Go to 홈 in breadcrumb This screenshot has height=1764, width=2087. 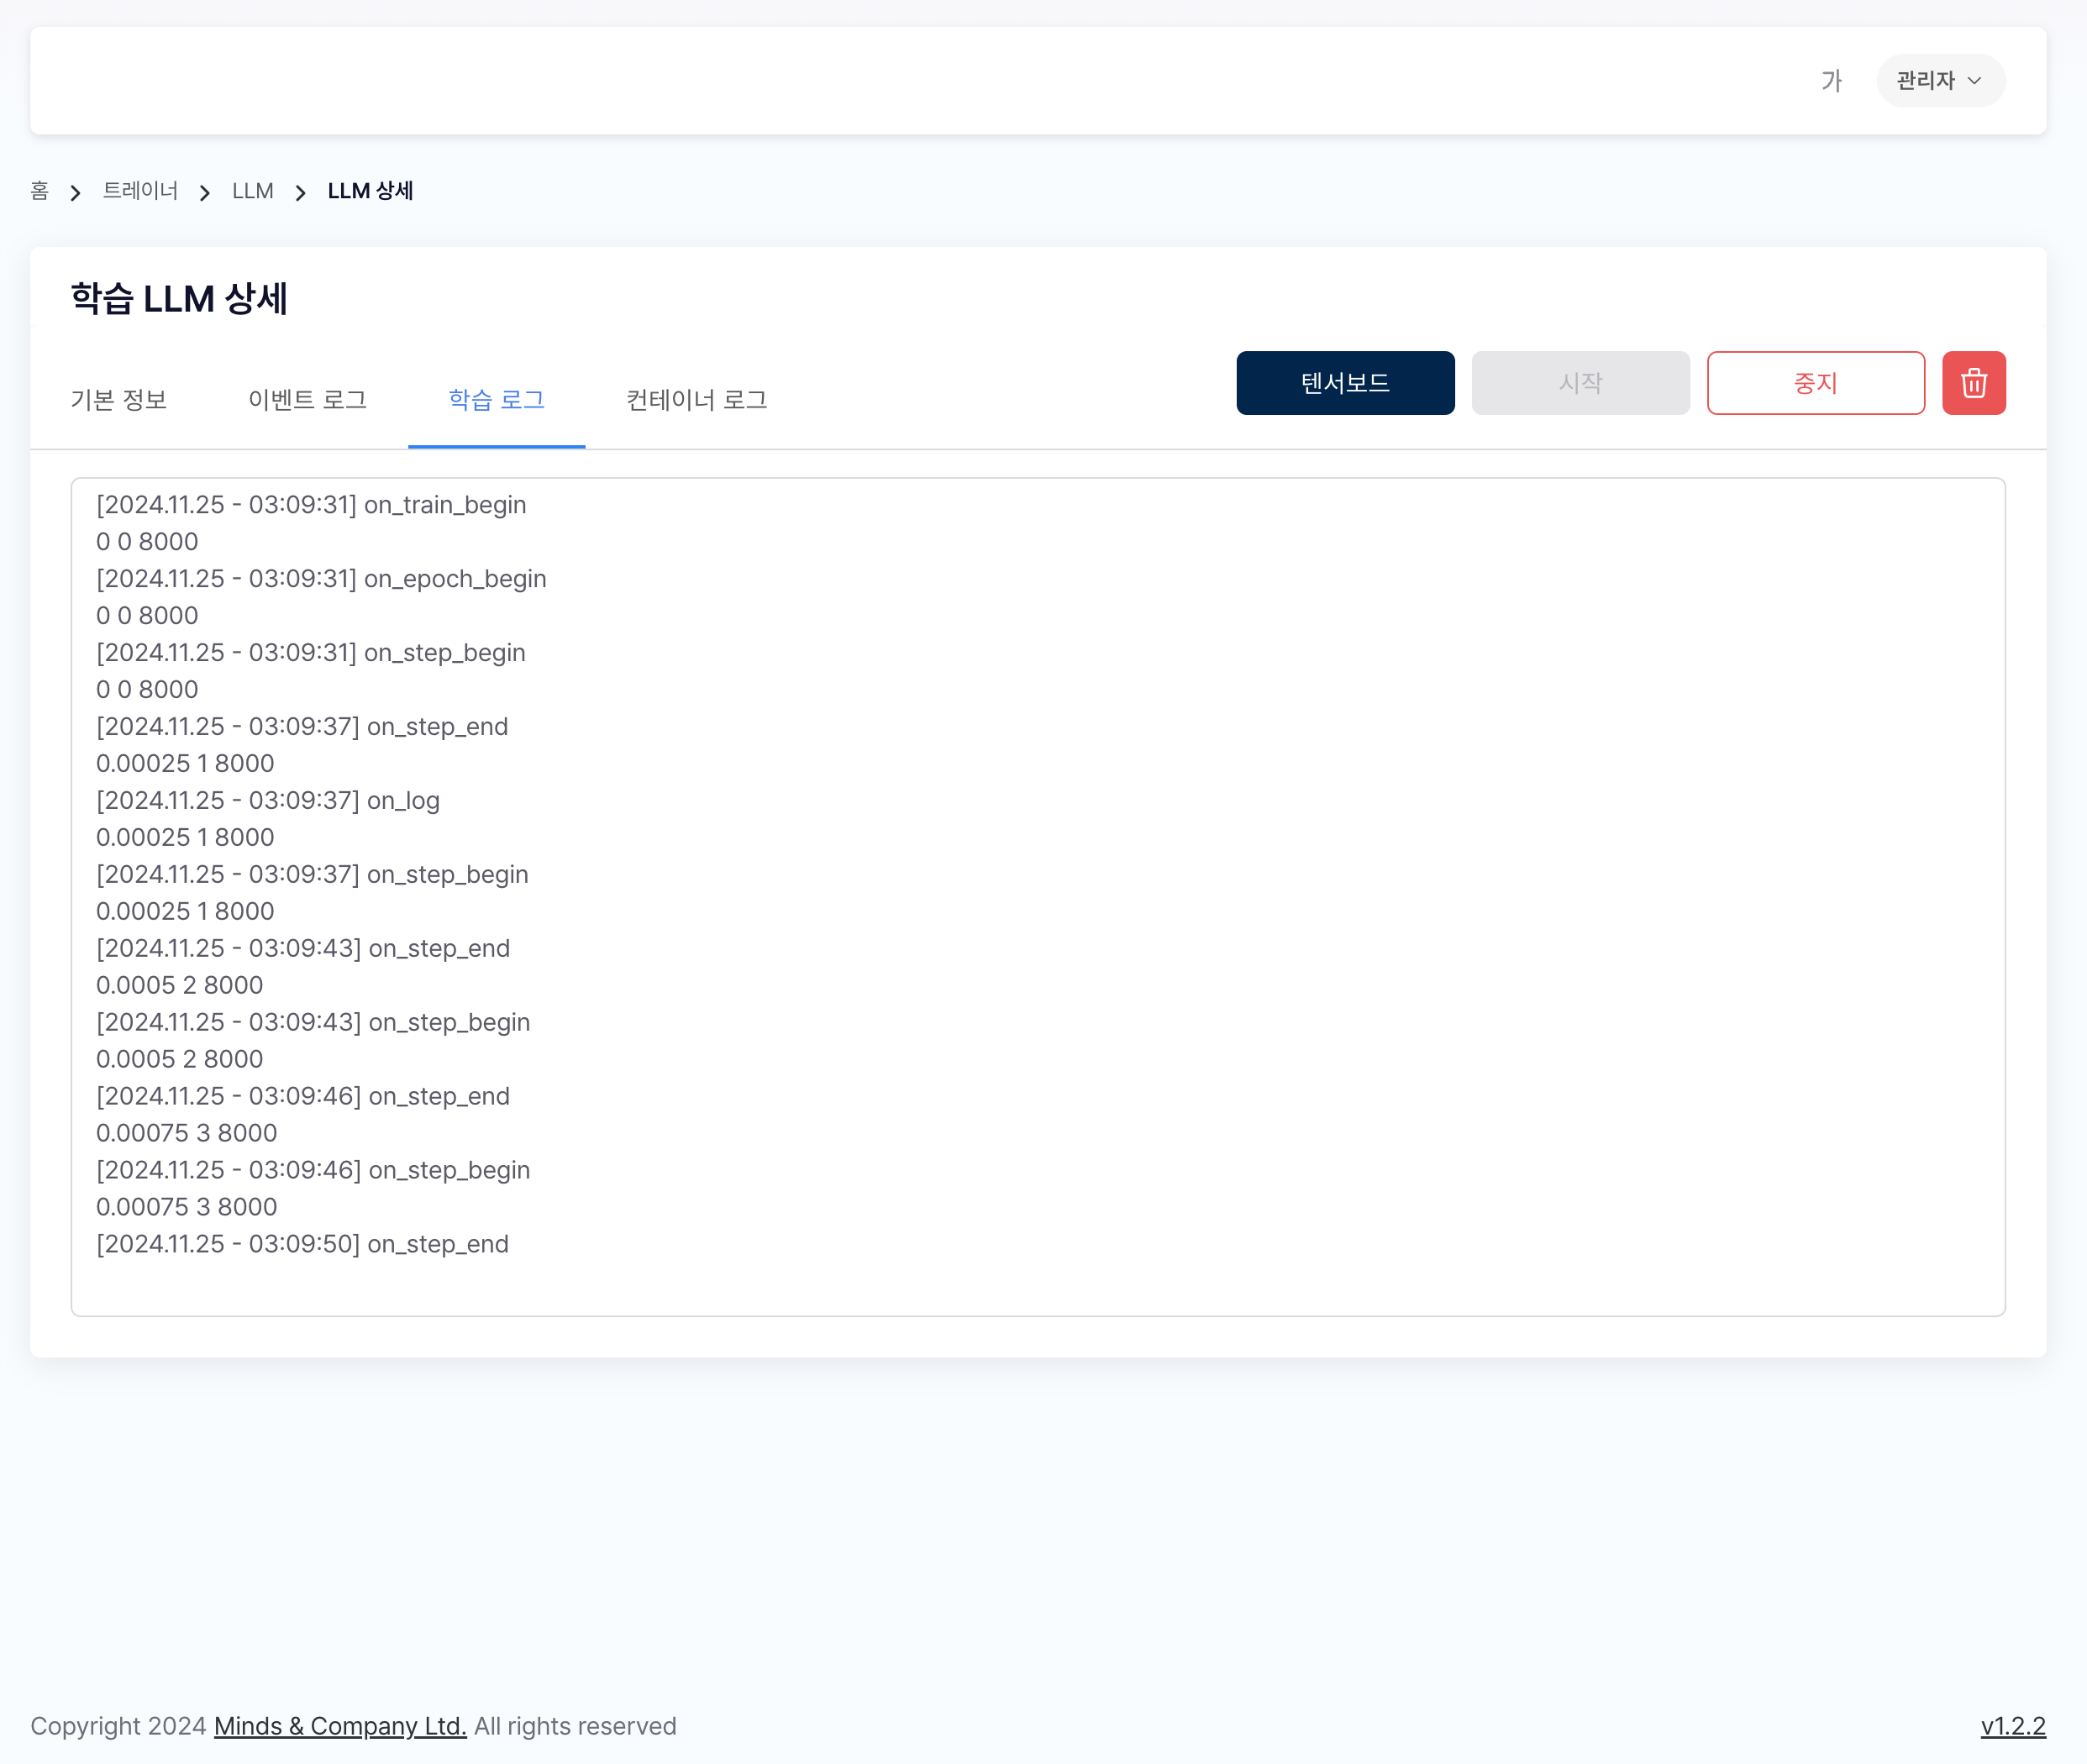(x=40, y=191)
